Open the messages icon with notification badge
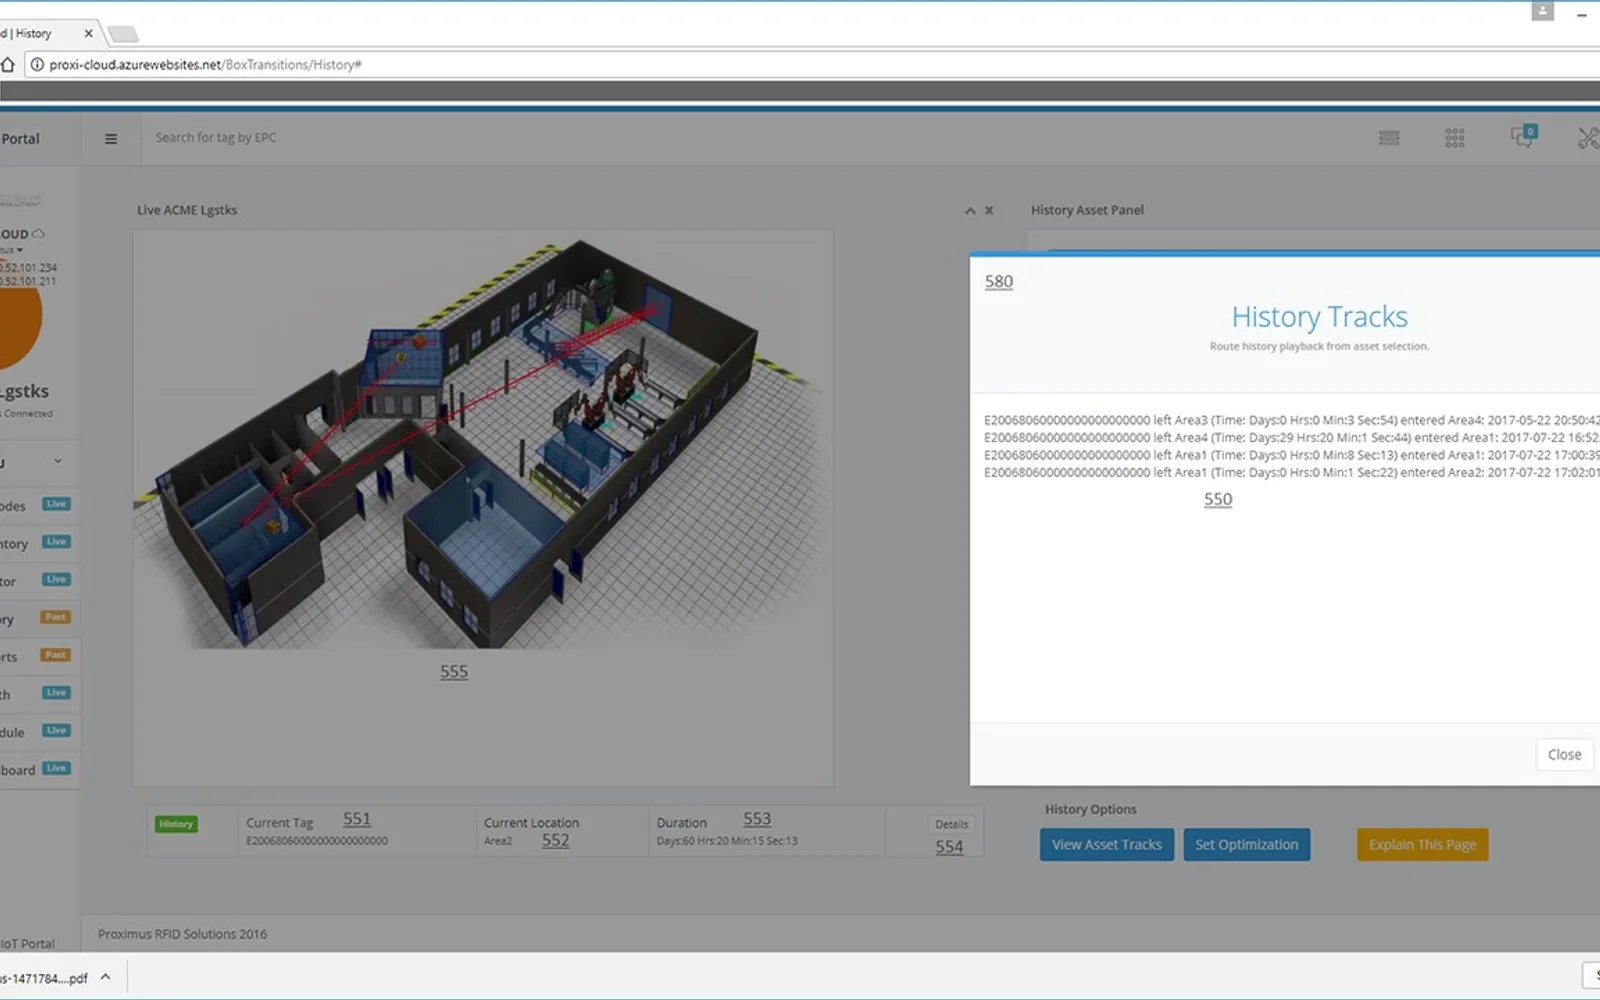This screenshot has width=1600, height=1000. [x=1523, y=136]
